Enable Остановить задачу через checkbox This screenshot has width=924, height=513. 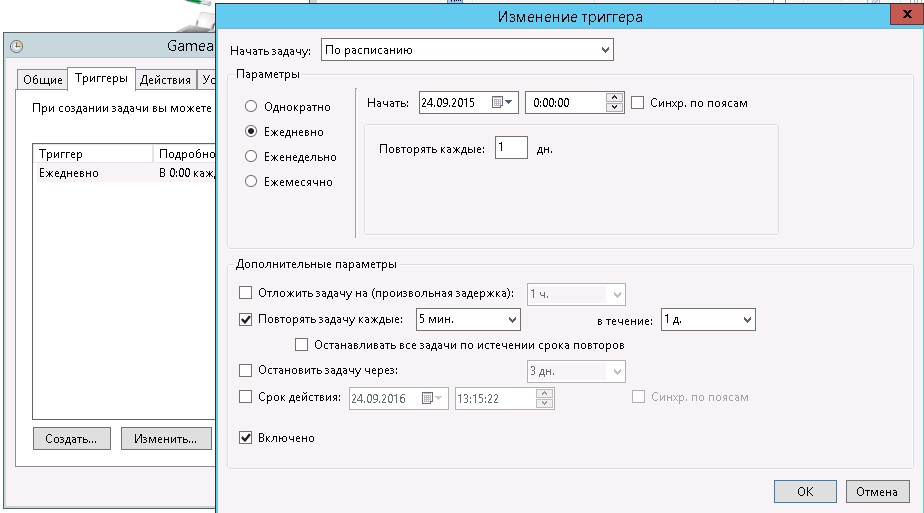[x=246, y=371]
